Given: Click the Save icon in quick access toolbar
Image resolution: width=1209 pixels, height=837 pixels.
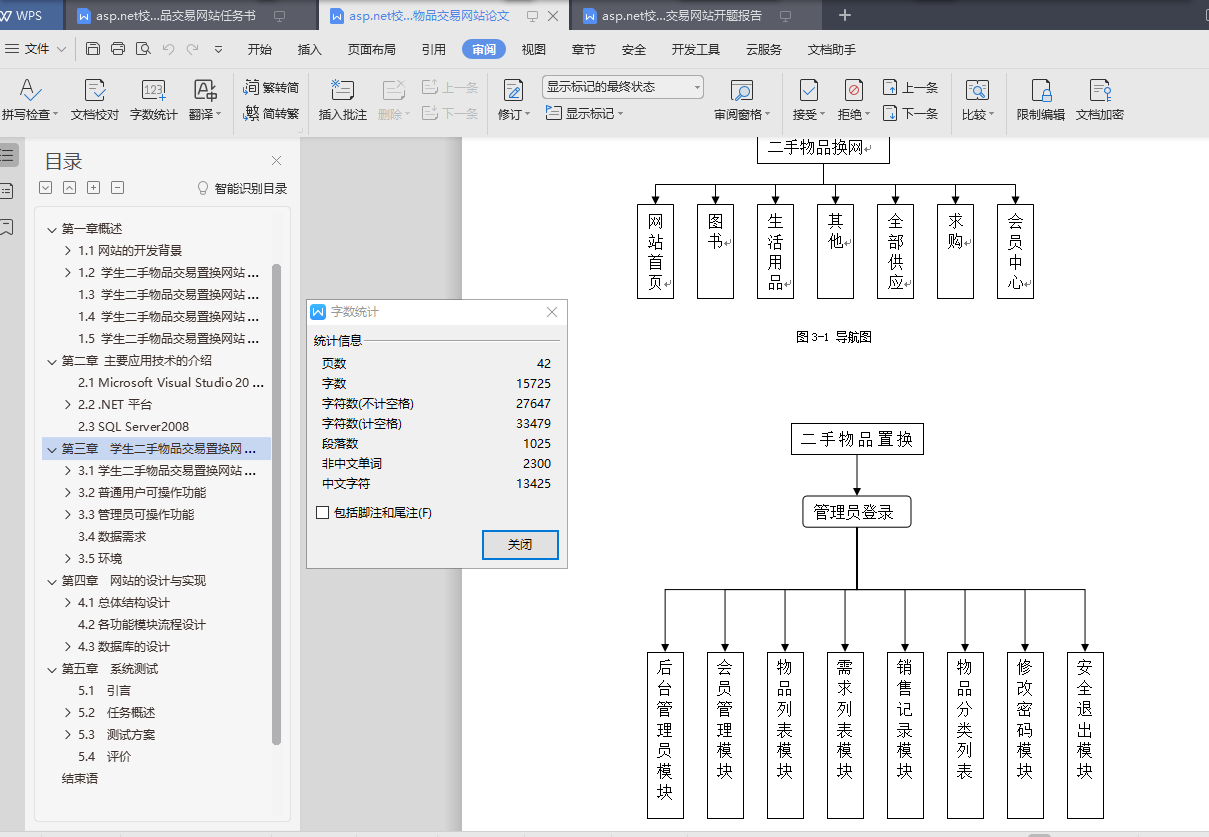Looking at the screenshot, I should point(93,49).
